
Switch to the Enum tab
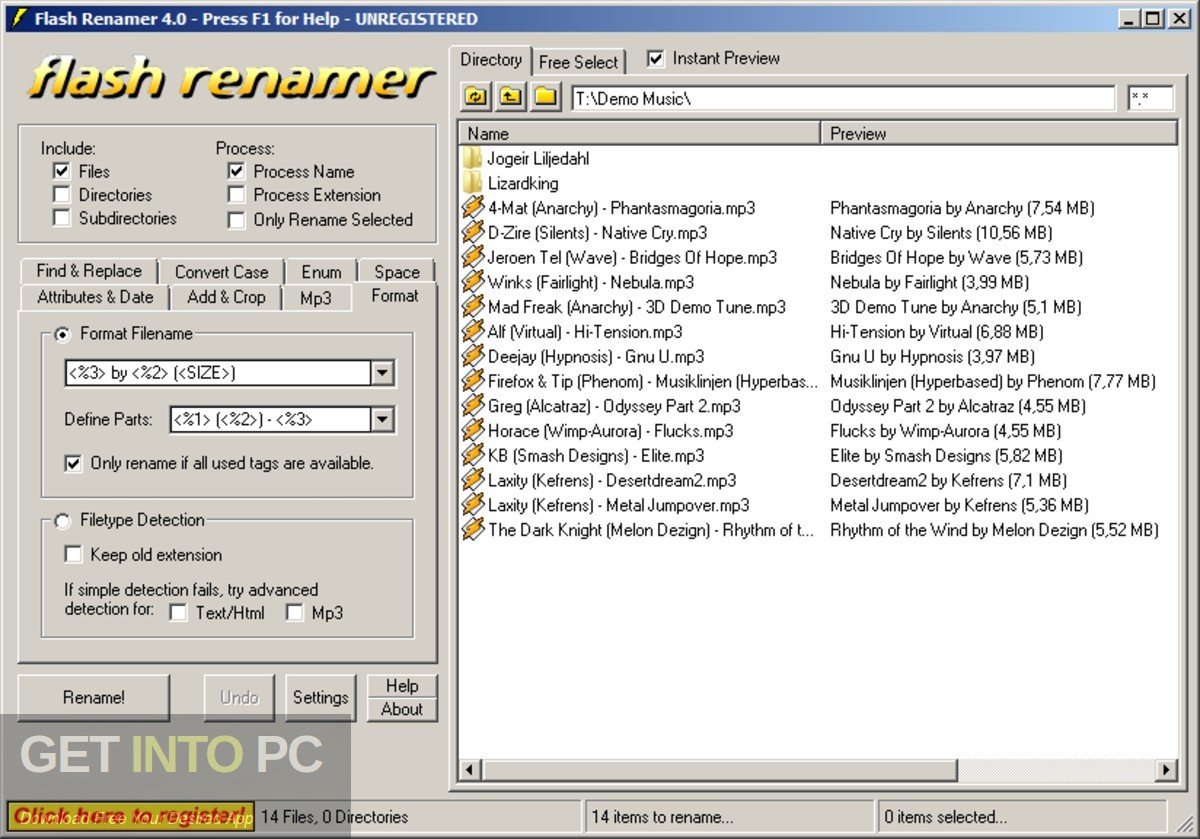tap(321, 272)
